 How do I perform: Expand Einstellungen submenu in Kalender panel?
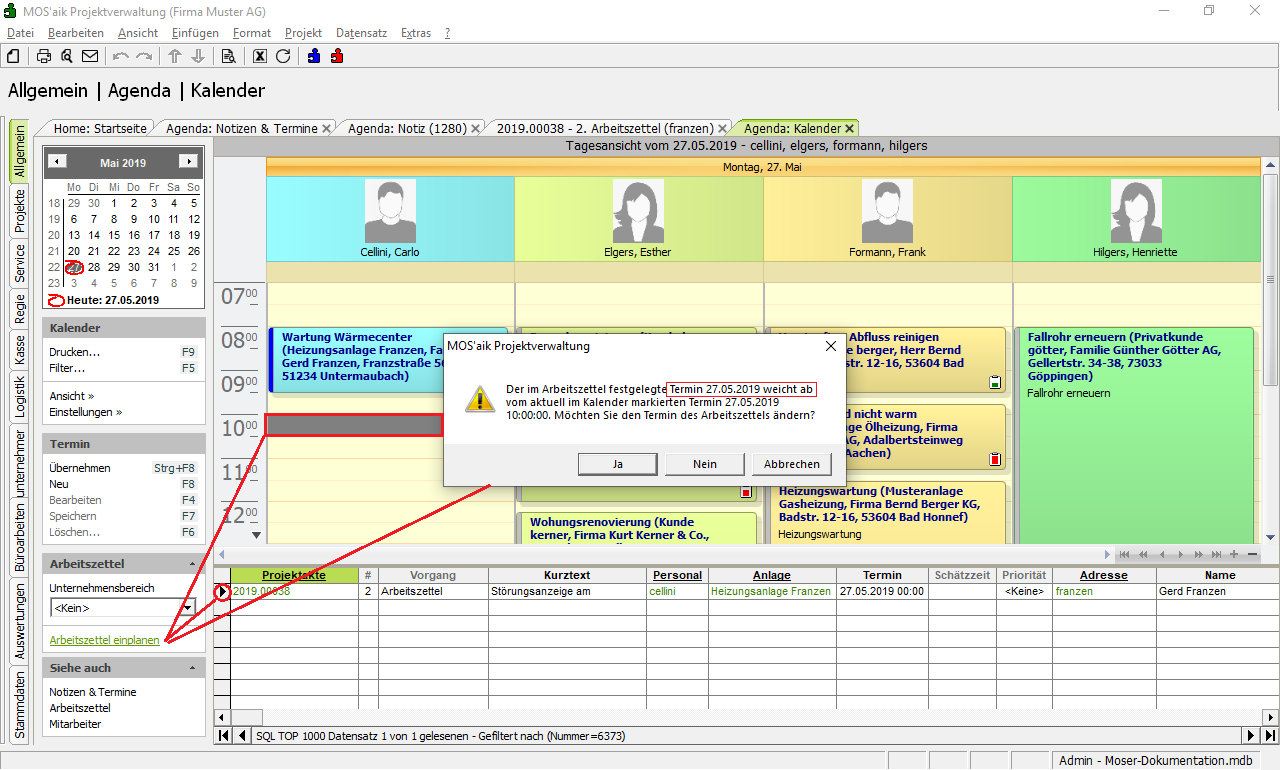[85, 412]
